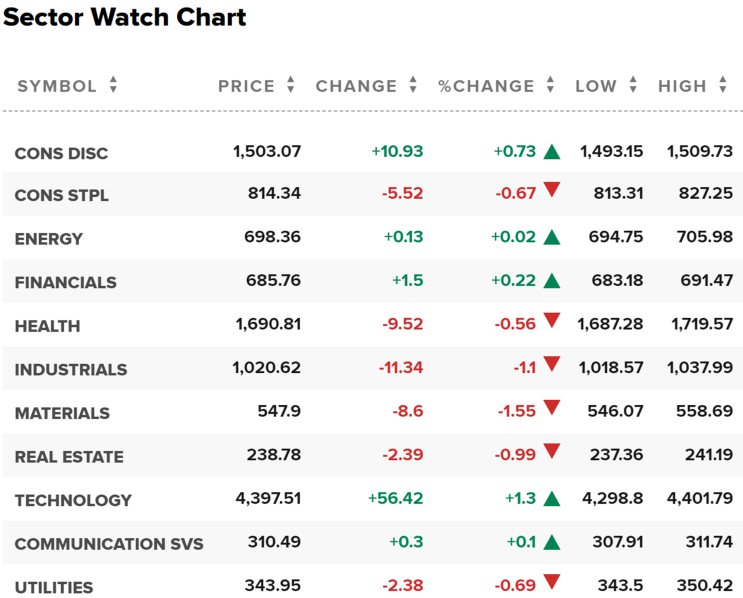Click the SYMBOL column header label
The height and width of the screenshot is (598, 743).
pyautogui.click(x=57, y=86)
